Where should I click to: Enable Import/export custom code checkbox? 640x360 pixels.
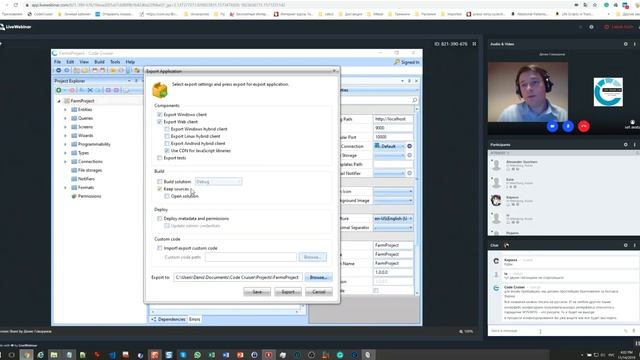(x=160, y=248)
